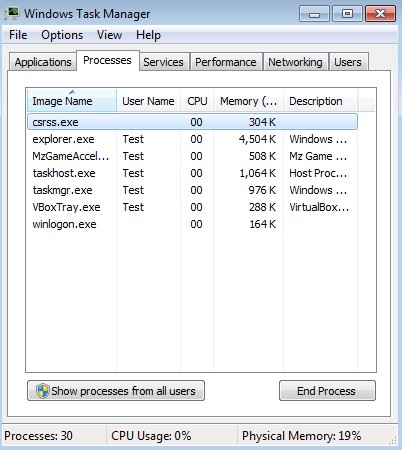Sort processes by Memory column

pyautogui.click(x=248, y=101)
